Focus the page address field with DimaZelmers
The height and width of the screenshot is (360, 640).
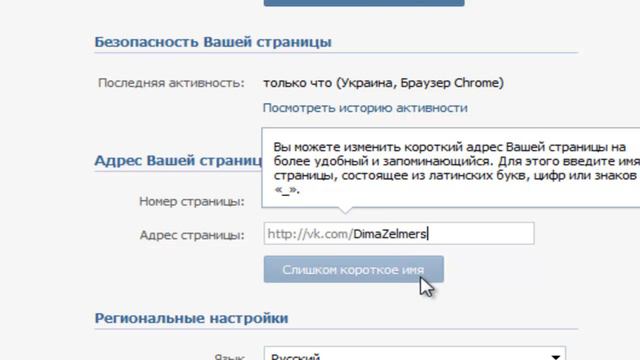point(399,233)
